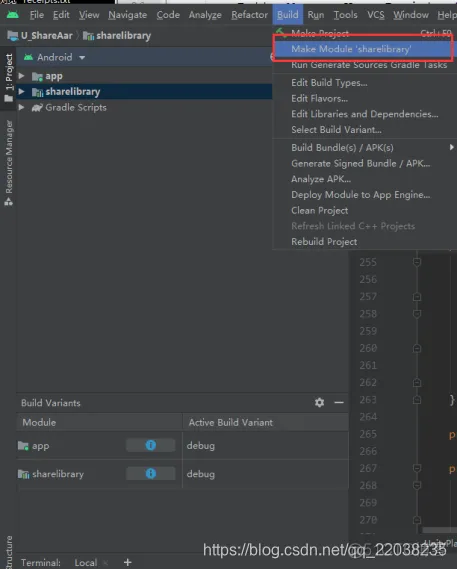Click U_ShareAar breadcrumb

point(40,36)
